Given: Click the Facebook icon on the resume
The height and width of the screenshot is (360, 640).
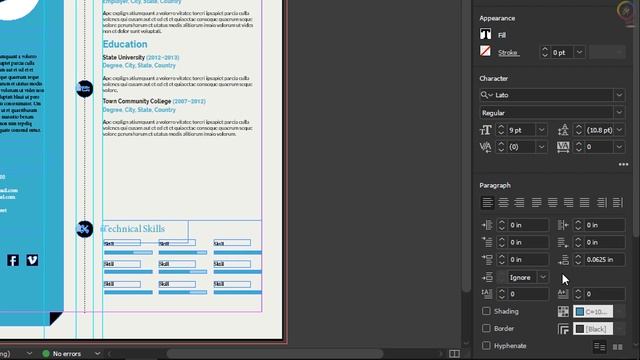Looking at the screenshot, I should click(13, 260).
